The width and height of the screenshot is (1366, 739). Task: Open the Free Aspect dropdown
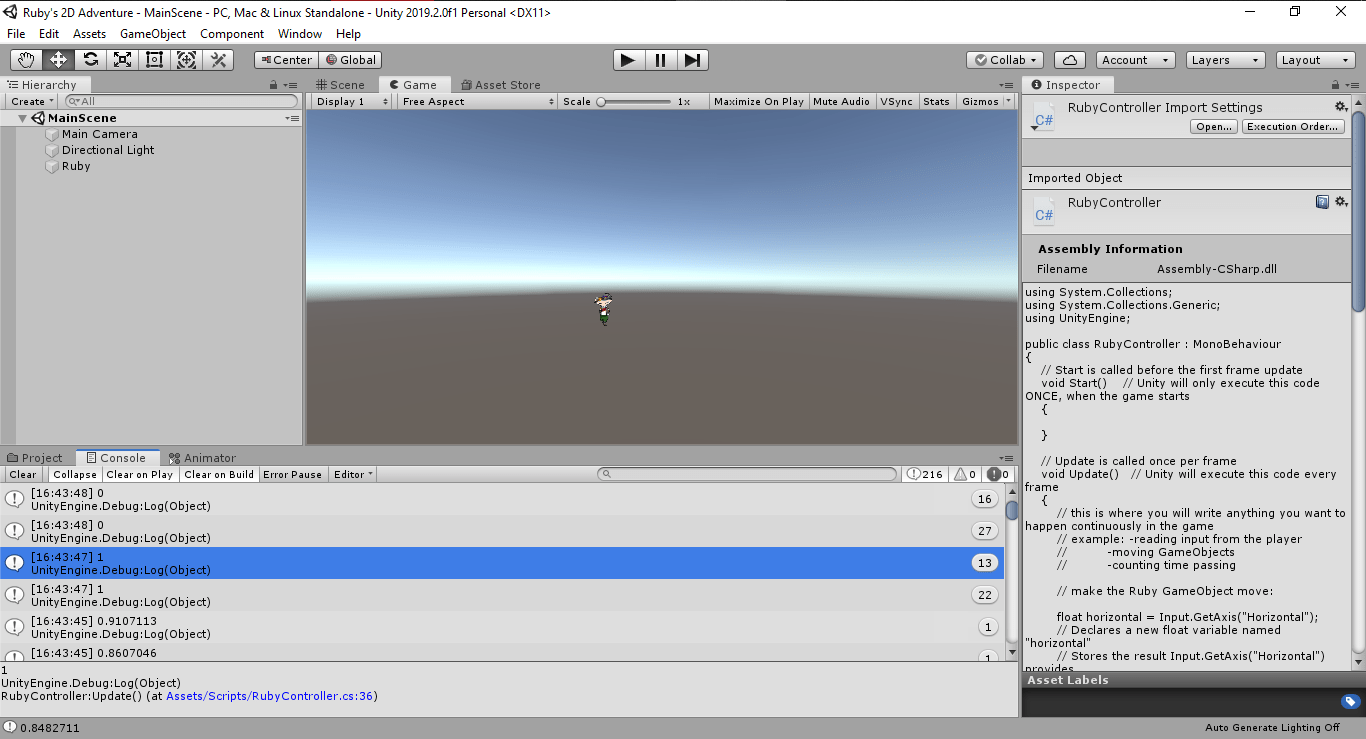[477, 101]
